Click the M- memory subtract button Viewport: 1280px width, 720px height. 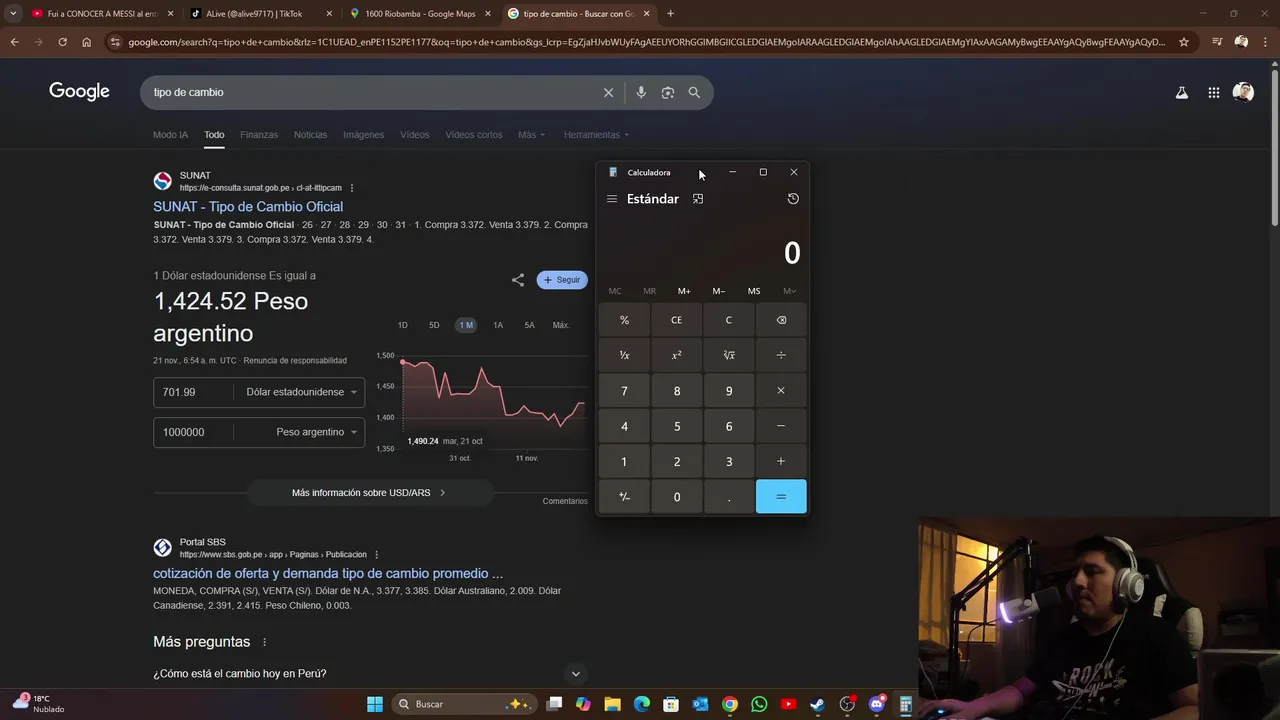pos(719,291)
